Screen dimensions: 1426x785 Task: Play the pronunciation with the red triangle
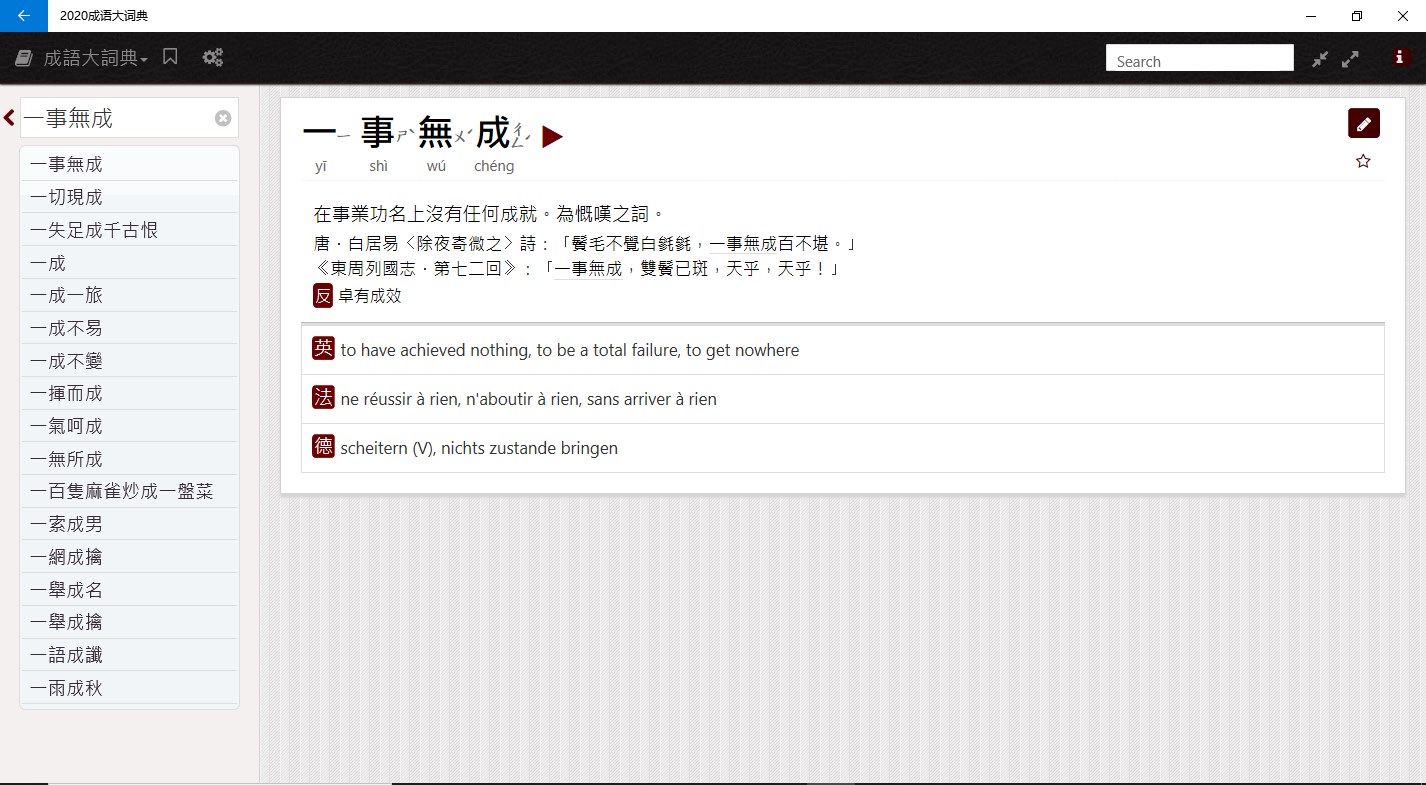552,137
